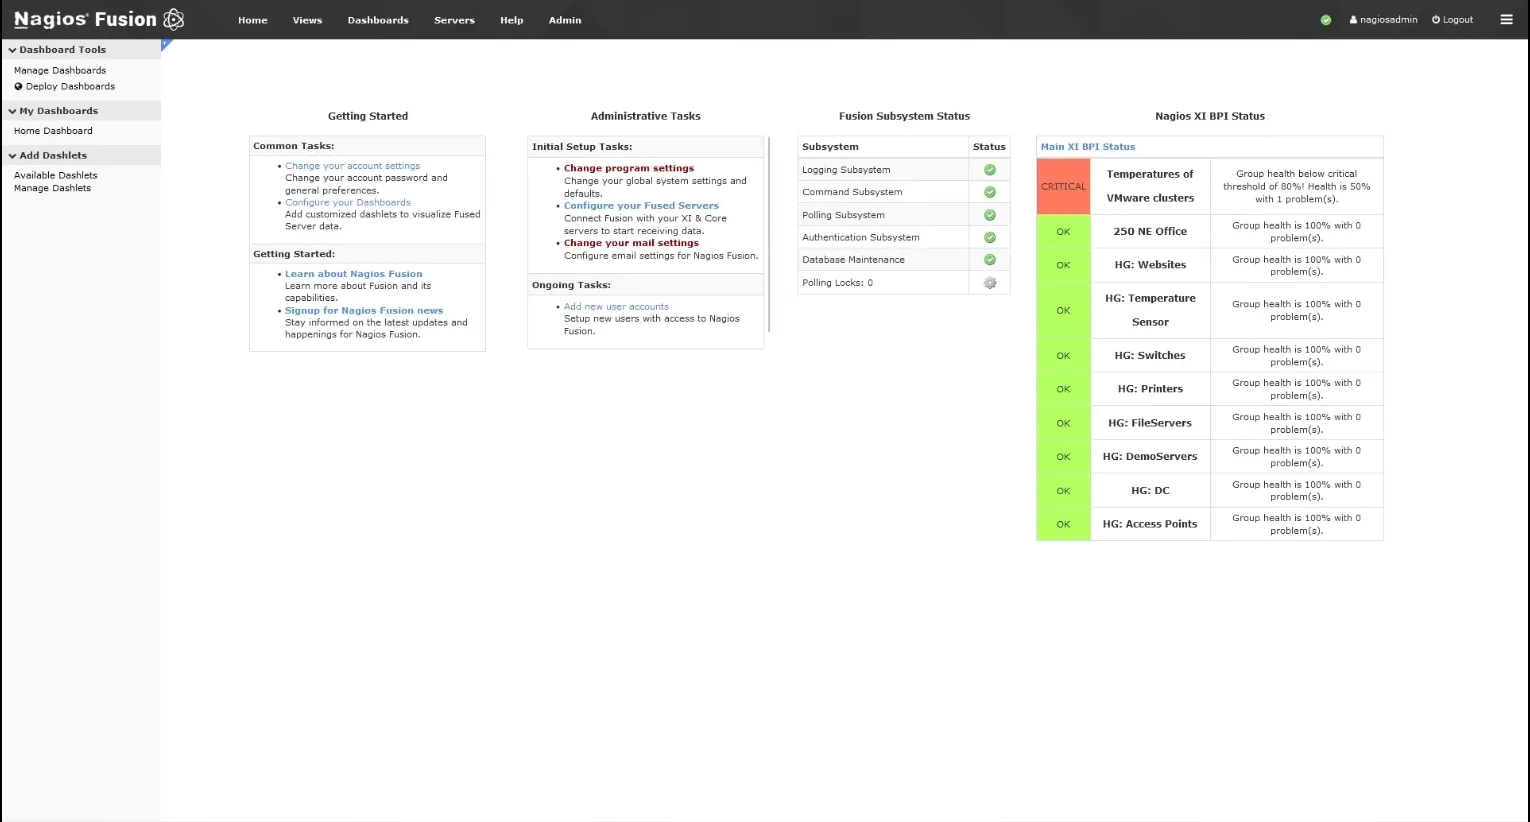
Task: Click the Administrative Tasks panel scrollbar
Action: click(x=769, y=235)
